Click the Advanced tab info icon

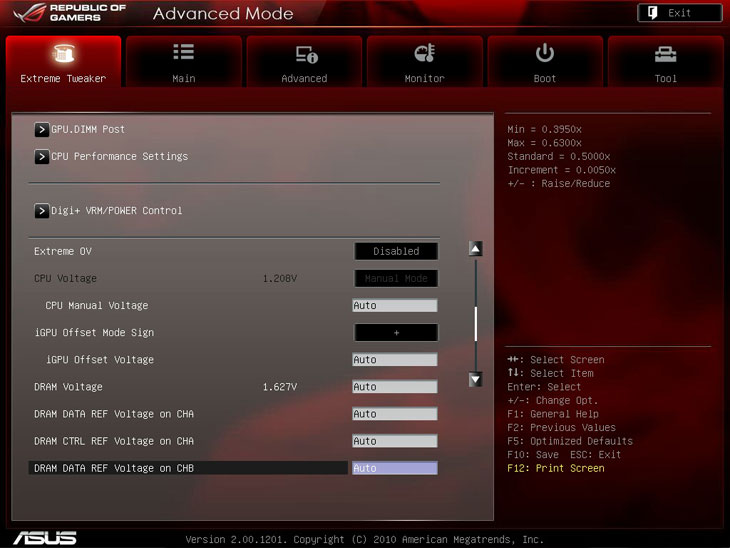(305, 54)
